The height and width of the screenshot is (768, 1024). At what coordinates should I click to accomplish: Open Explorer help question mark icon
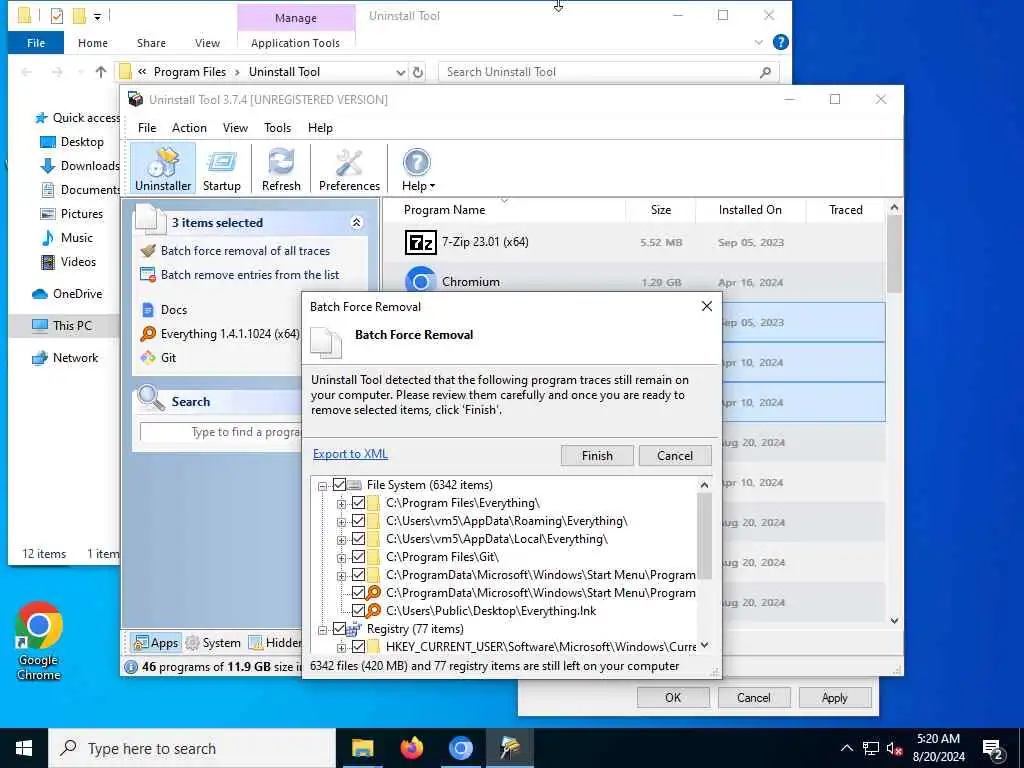[780, 42]
